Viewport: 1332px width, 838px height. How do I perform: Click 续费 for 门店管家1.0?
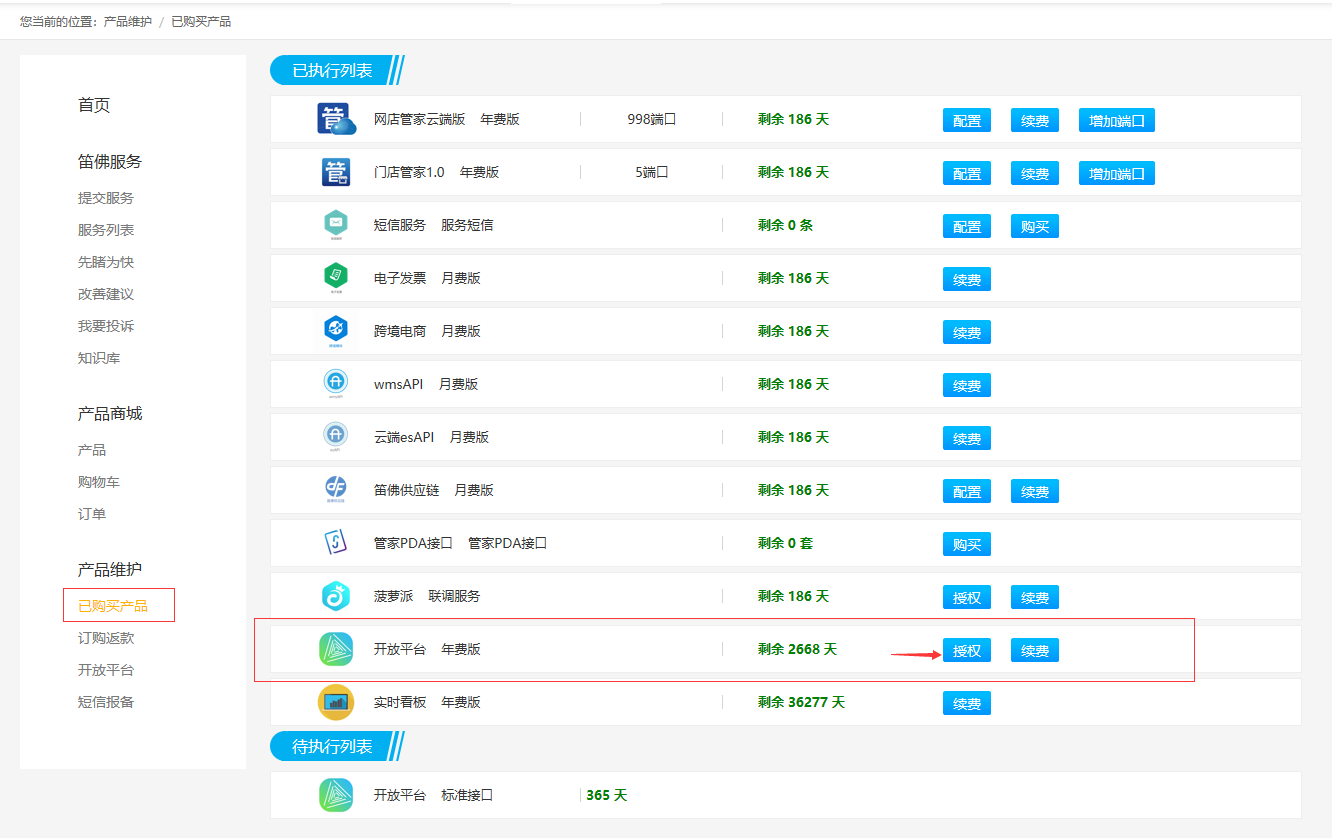pyautogui.click(x=1035, y=173)
